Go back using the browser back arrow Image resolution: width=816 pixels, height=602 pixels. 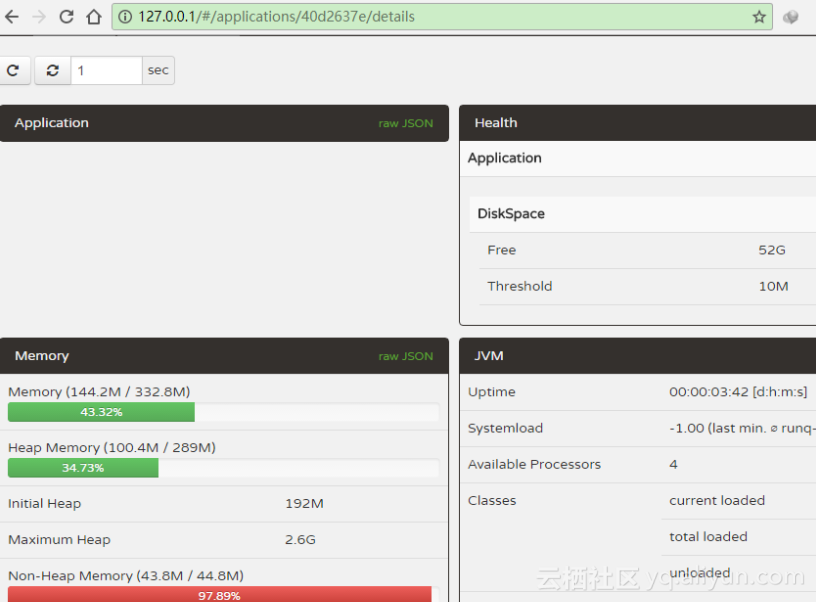12,17
